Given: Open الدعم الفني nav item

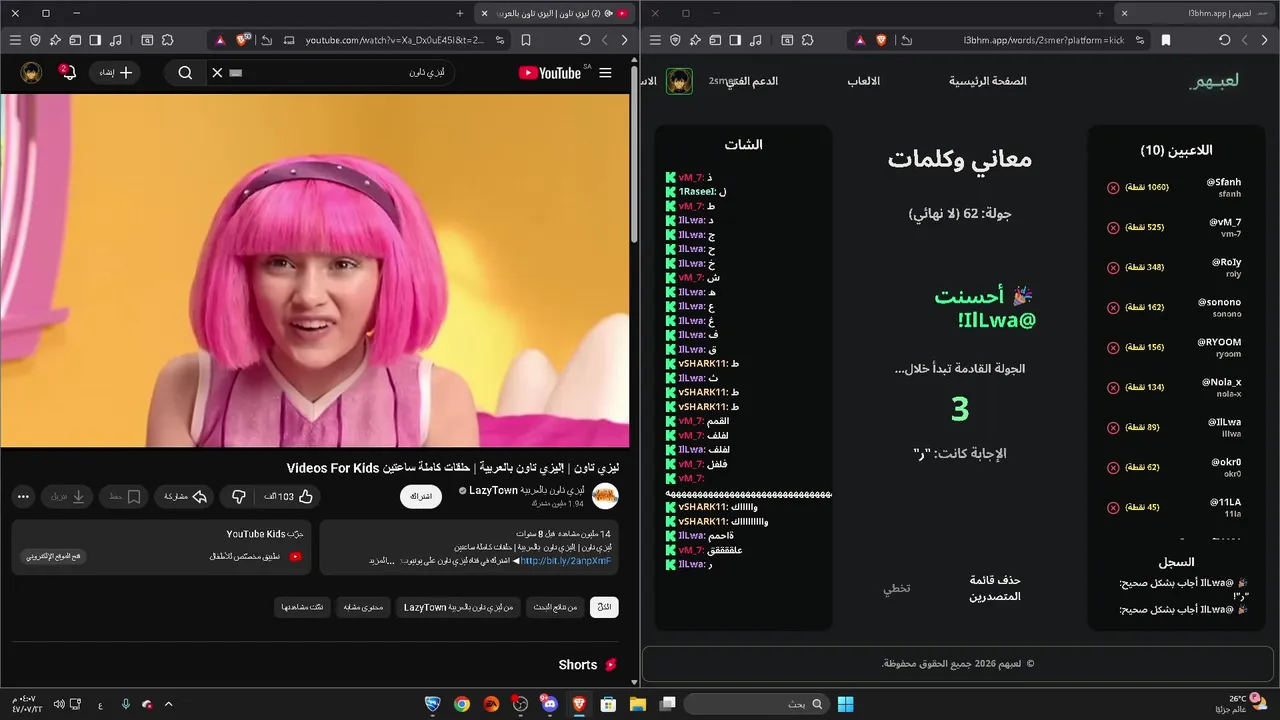Looking at the screenshot, I should point(752,81).
